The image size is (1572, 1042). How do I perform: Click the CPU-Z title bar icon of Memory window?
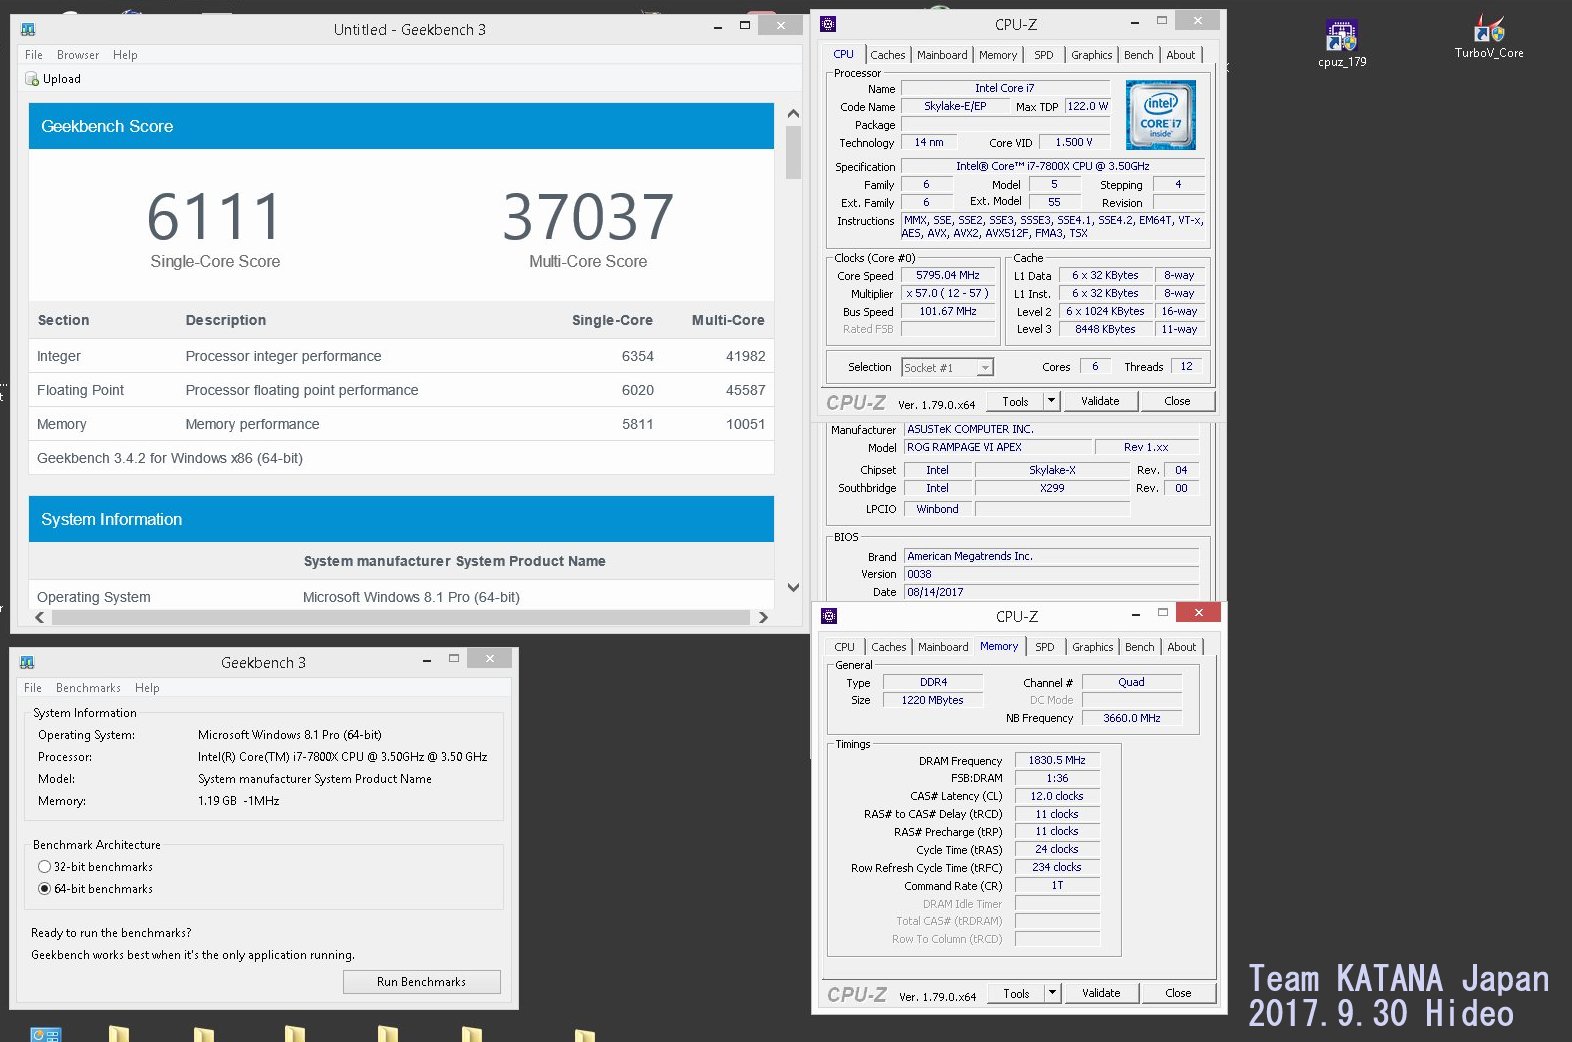(829, 616)
